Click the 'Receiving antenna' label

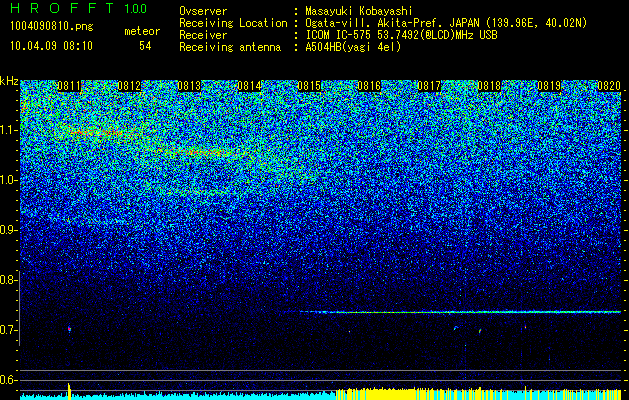(230, 47)
